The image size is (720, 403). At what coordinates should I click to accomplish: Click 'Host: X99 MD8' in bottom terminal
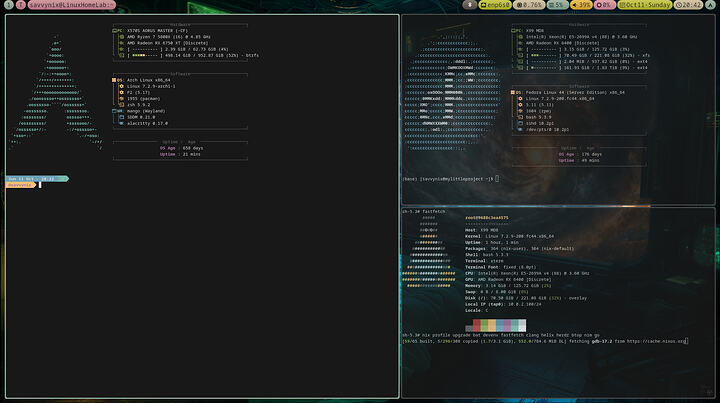click(482, 230)
